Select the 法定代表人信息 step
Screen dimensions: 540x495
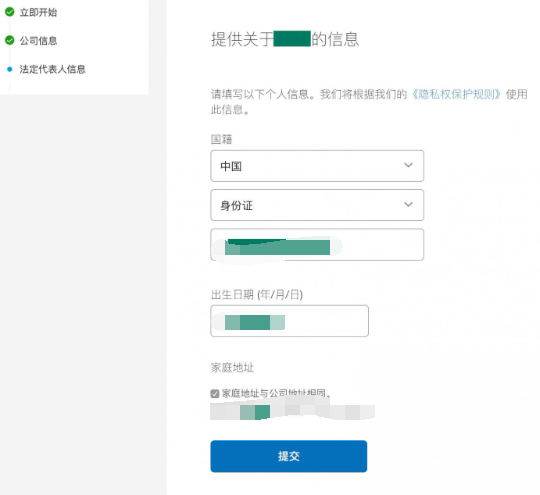click(52, 69)
